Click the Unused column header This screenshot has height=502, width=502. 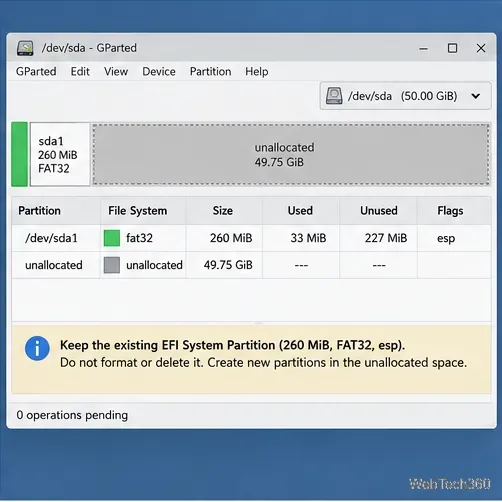379,211
